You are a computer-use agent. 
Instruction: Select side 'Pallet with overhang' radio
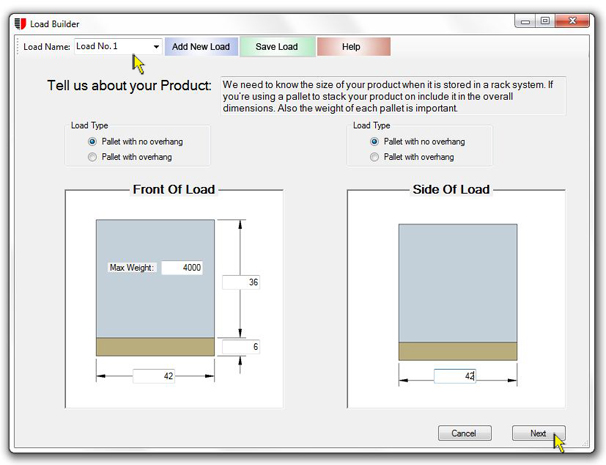click(x=374, y=157)
